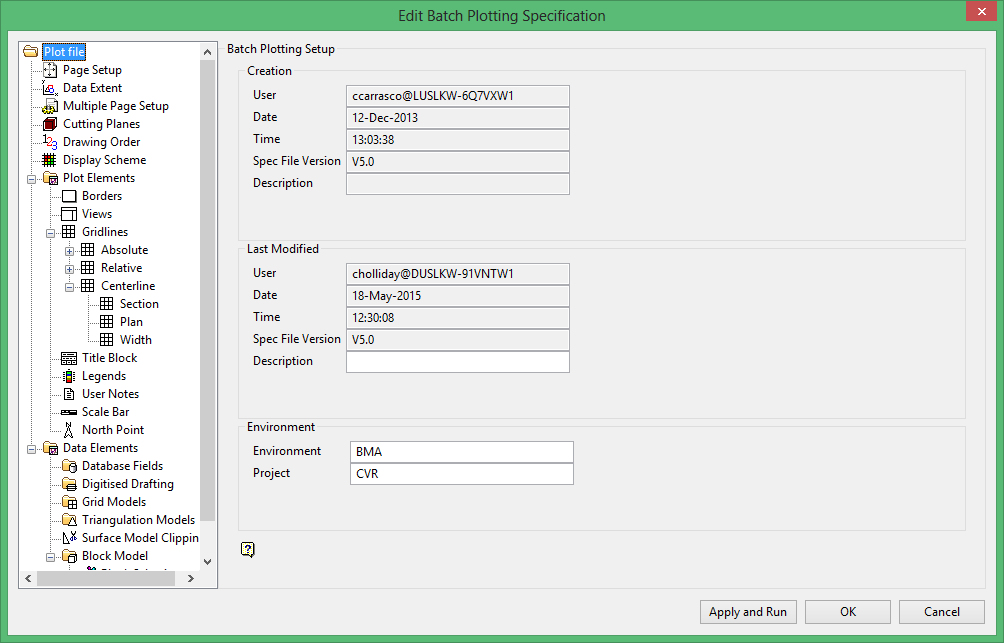Expand the Relative gridlines node

click(x=70, y=268)
